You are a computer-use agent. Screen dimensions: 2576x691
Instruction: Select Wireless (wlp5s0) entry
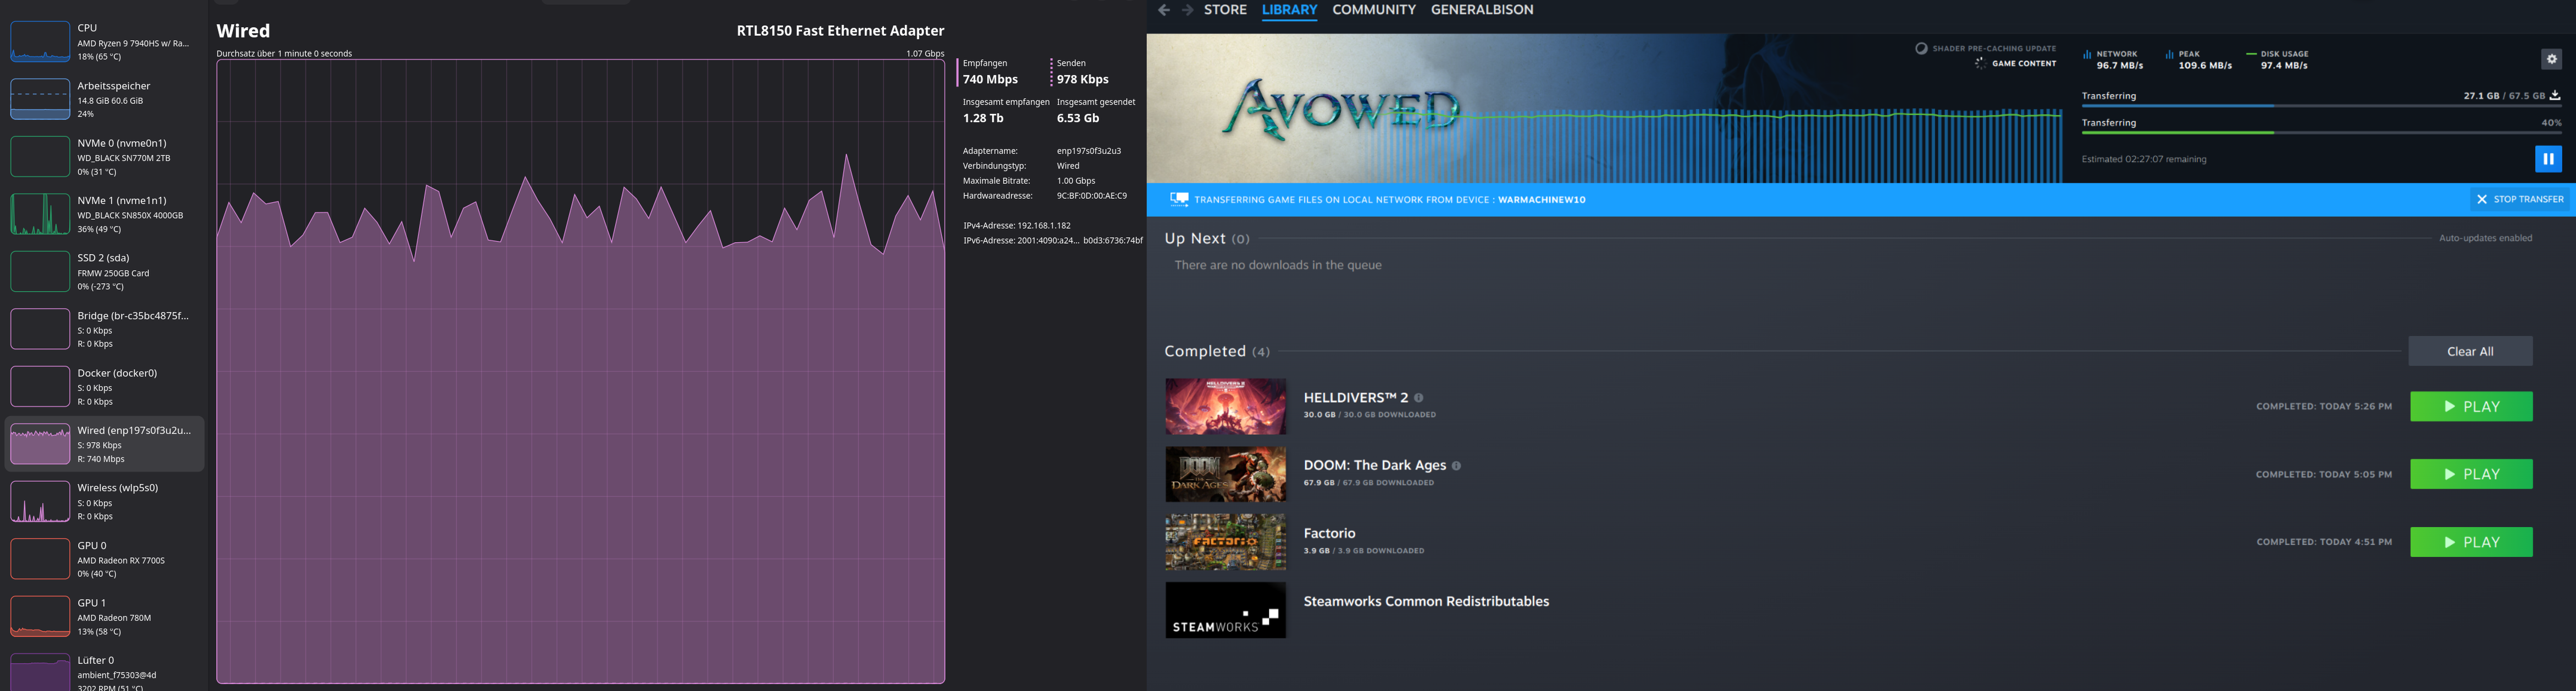click(x=105, y=502)
